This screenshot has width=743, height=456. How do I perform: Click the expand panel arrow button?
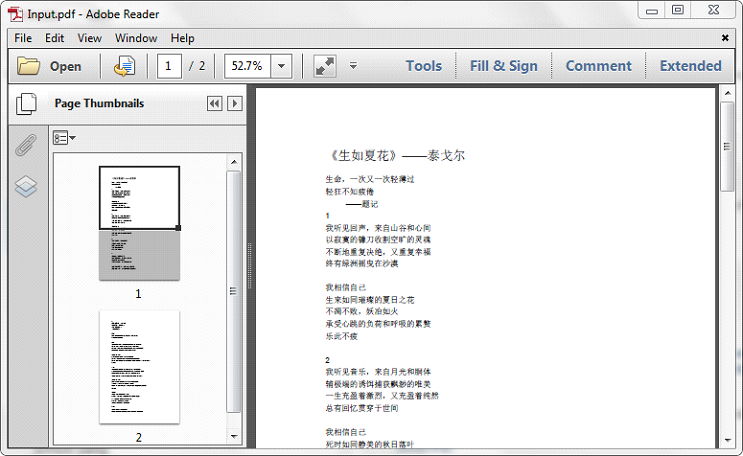point(235,103)
